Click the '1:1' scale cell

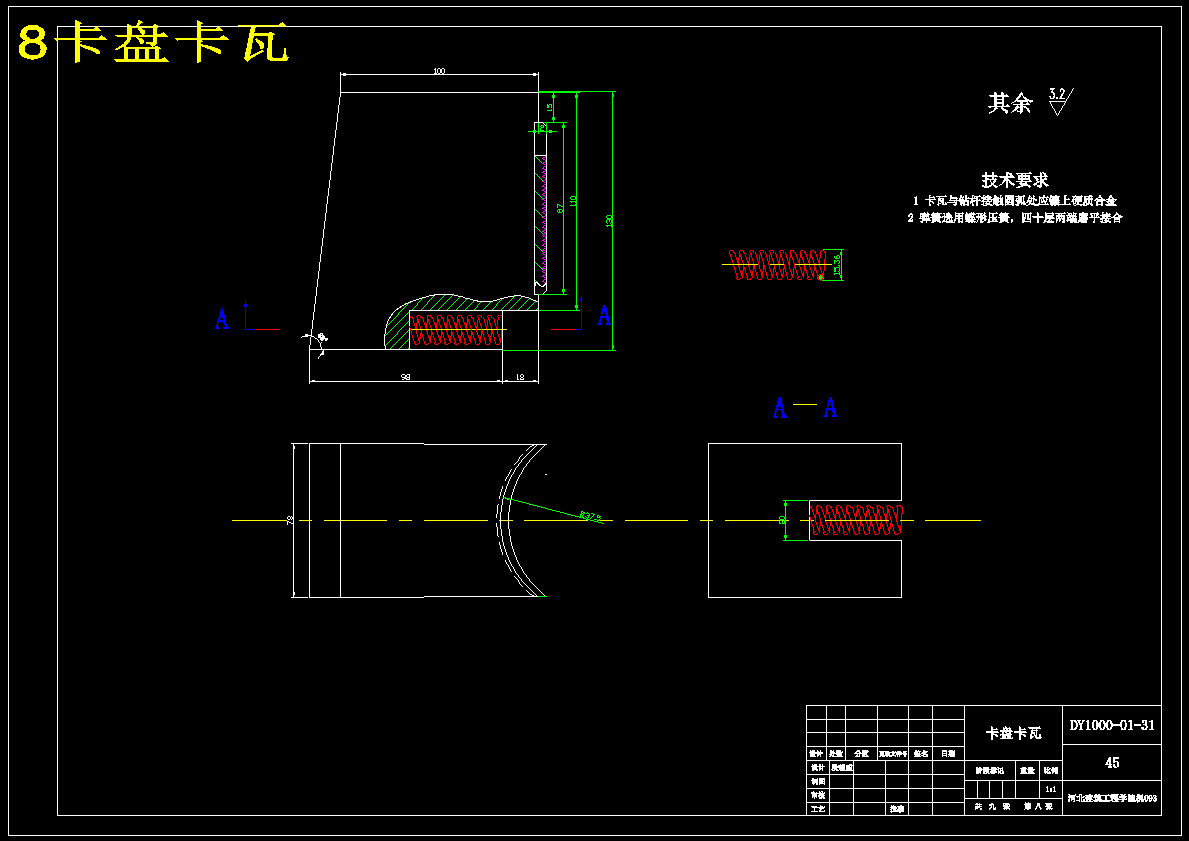tap(1050, 789)
